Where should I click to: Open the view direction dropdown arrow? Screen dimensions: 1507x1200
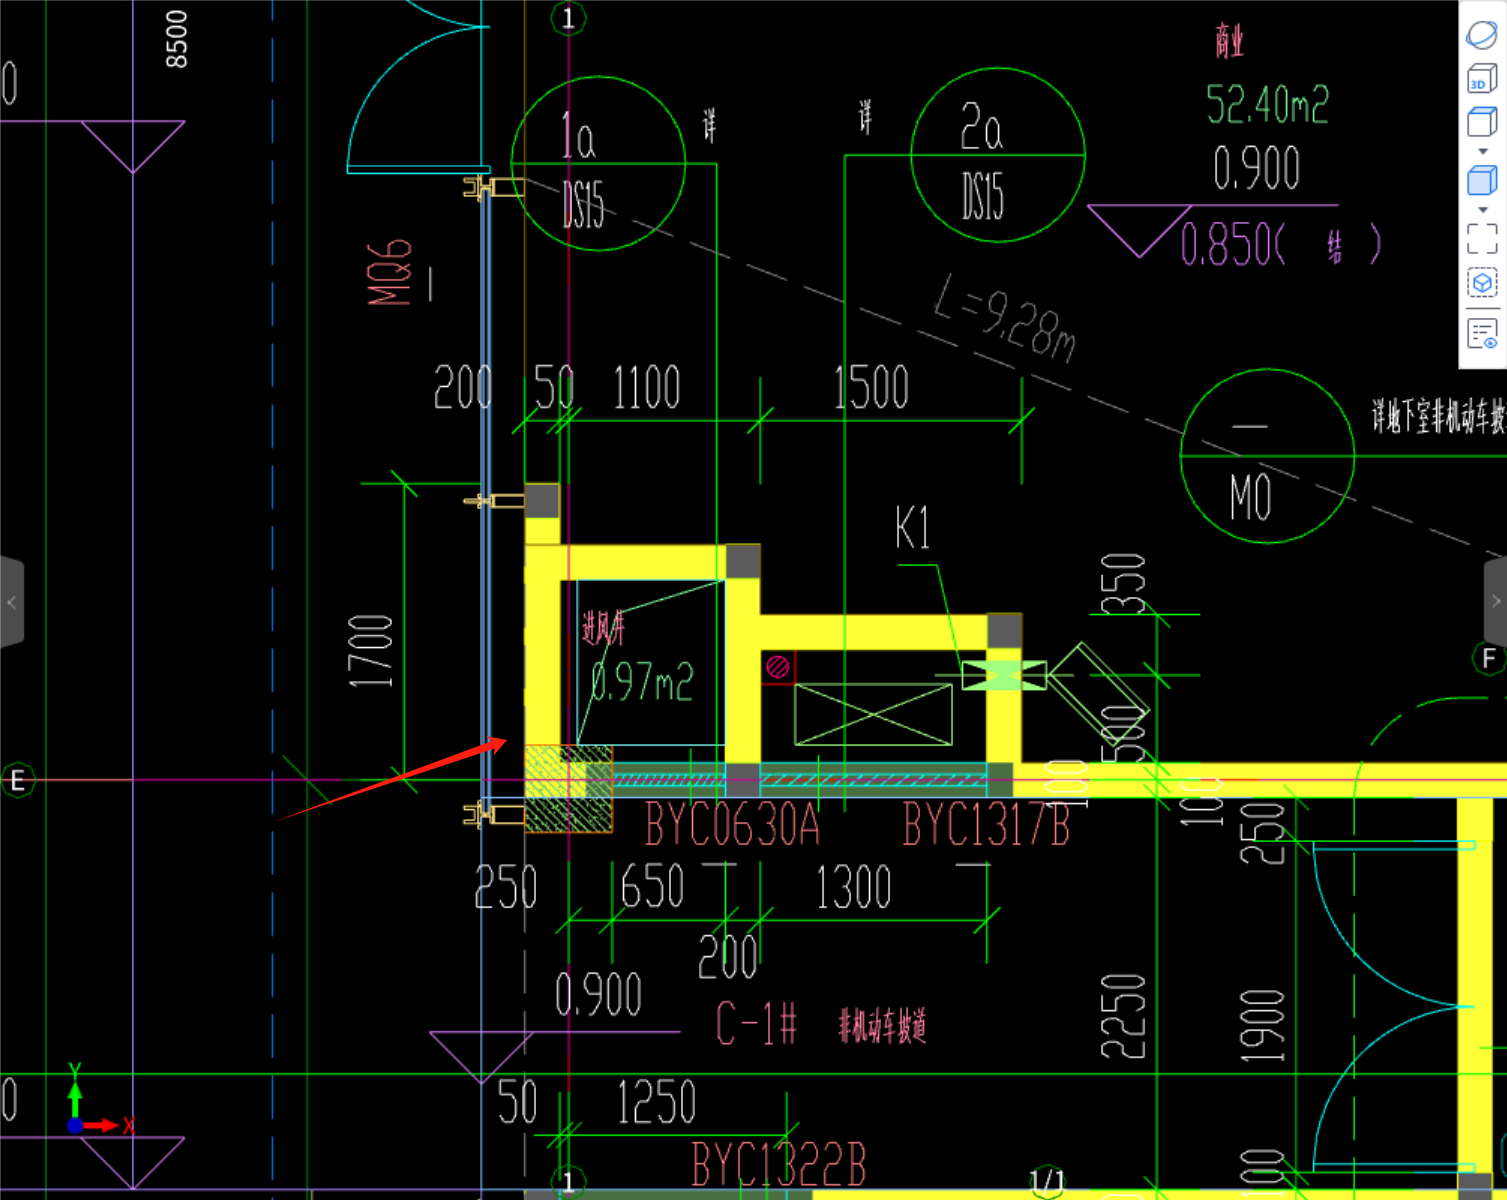1483,152
